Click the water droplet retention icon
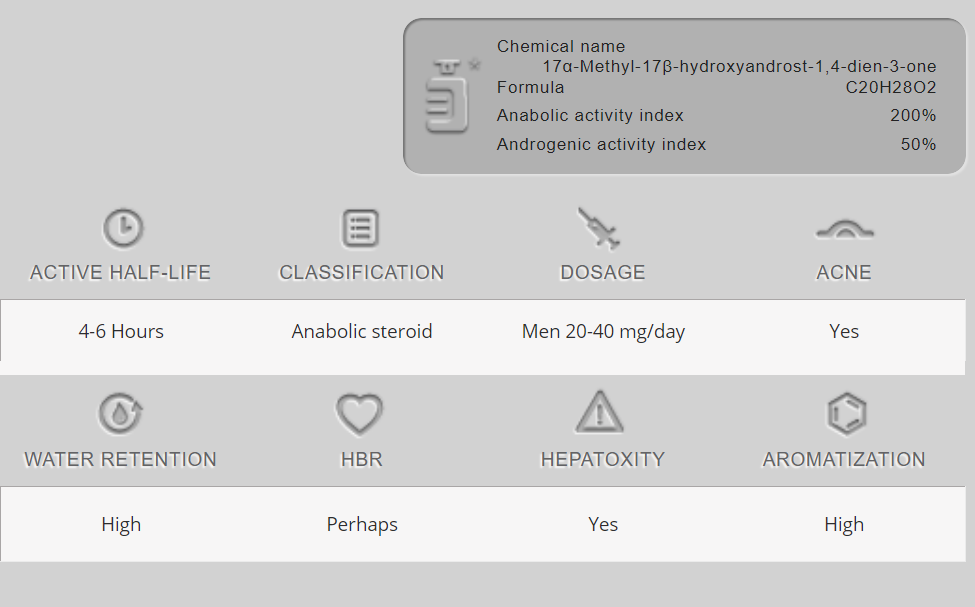The width and height of the screenshot is (975, 607). tap(120, 414)
